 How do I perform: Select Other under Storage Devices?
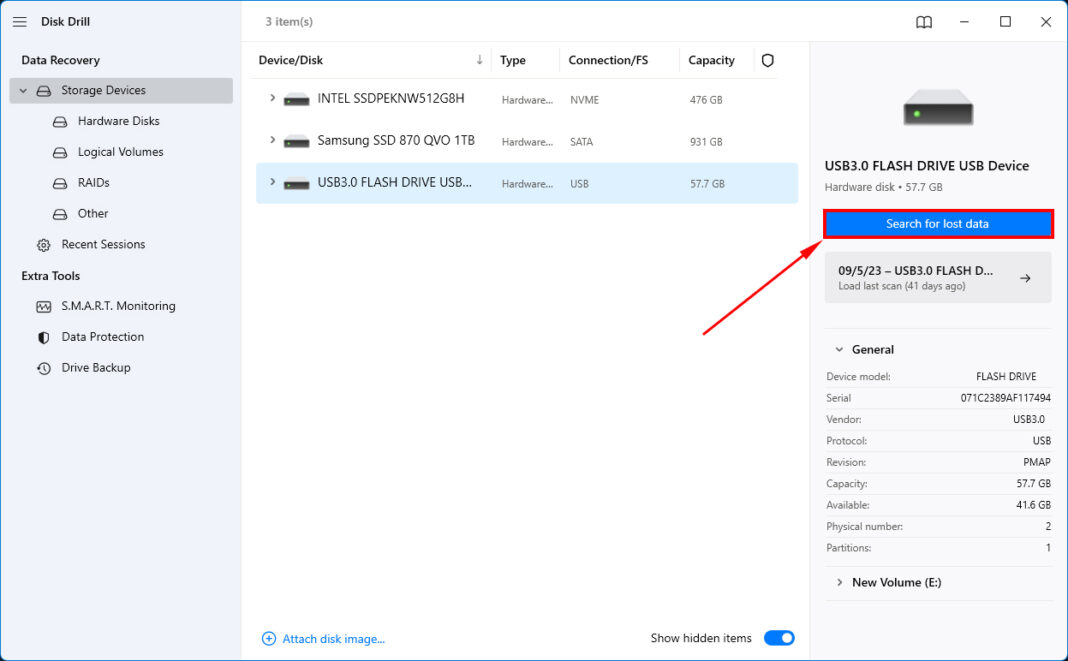click(x=92, y=213)
